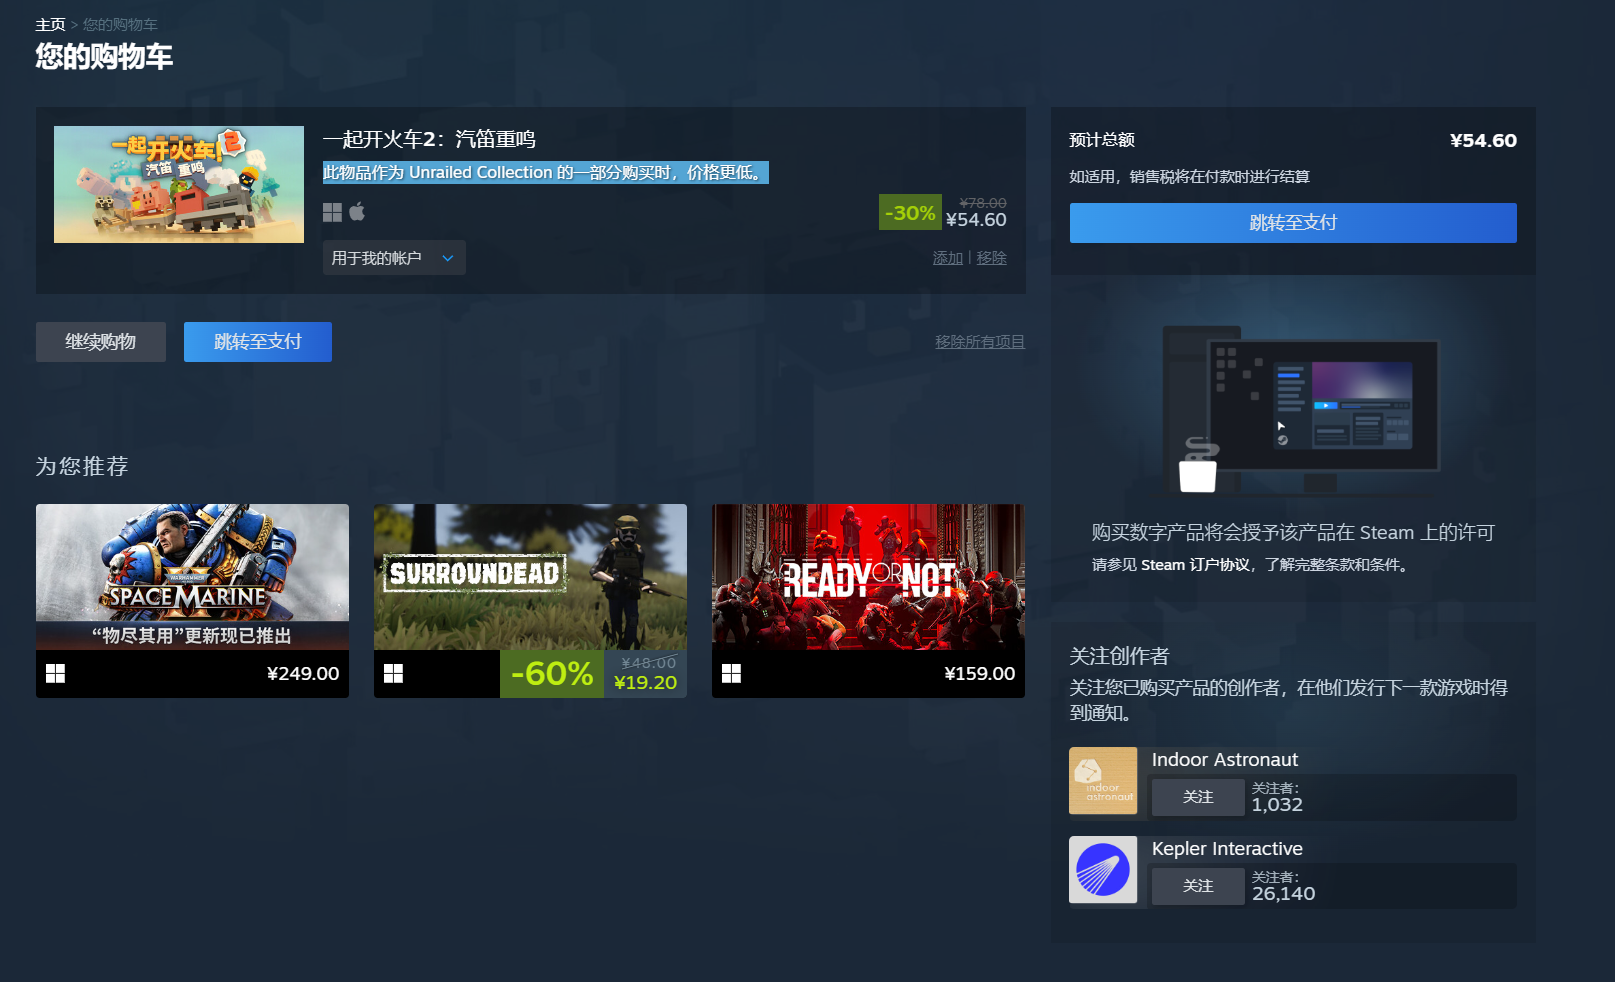
Task: Click the Indoor Astronaut creator avatar
Action: [1103, 780]
